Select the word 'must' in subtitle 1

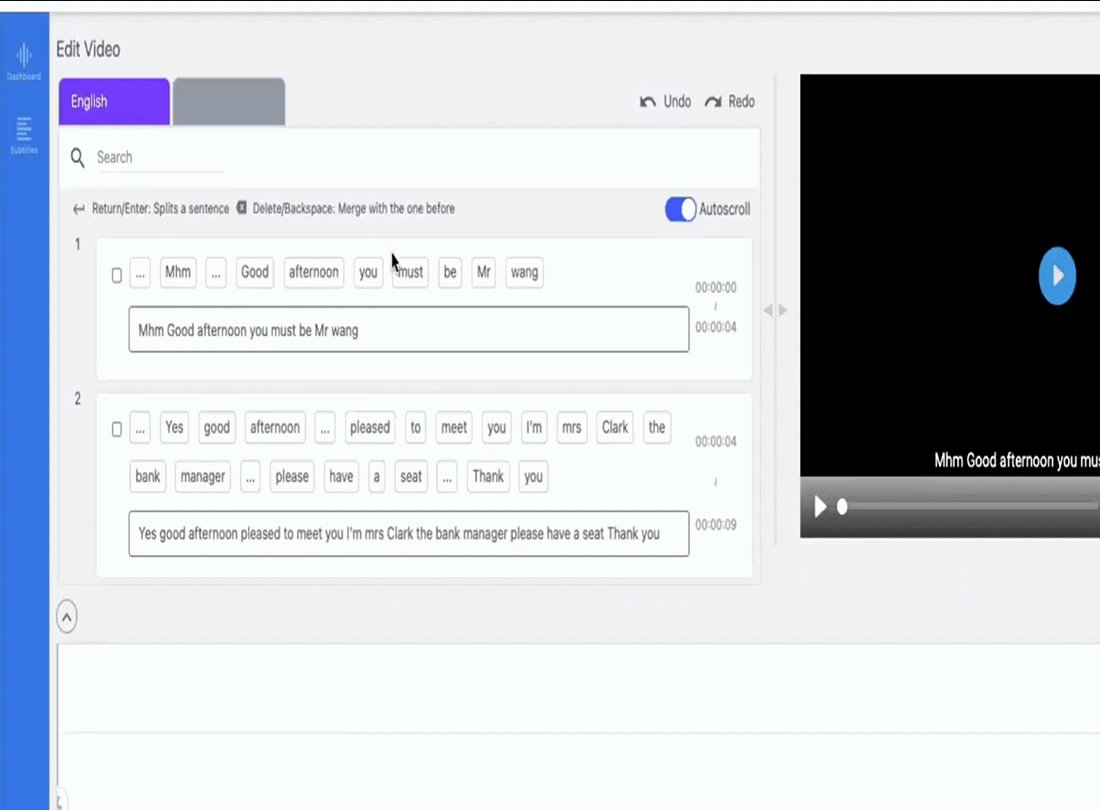(x=410, y=272)
